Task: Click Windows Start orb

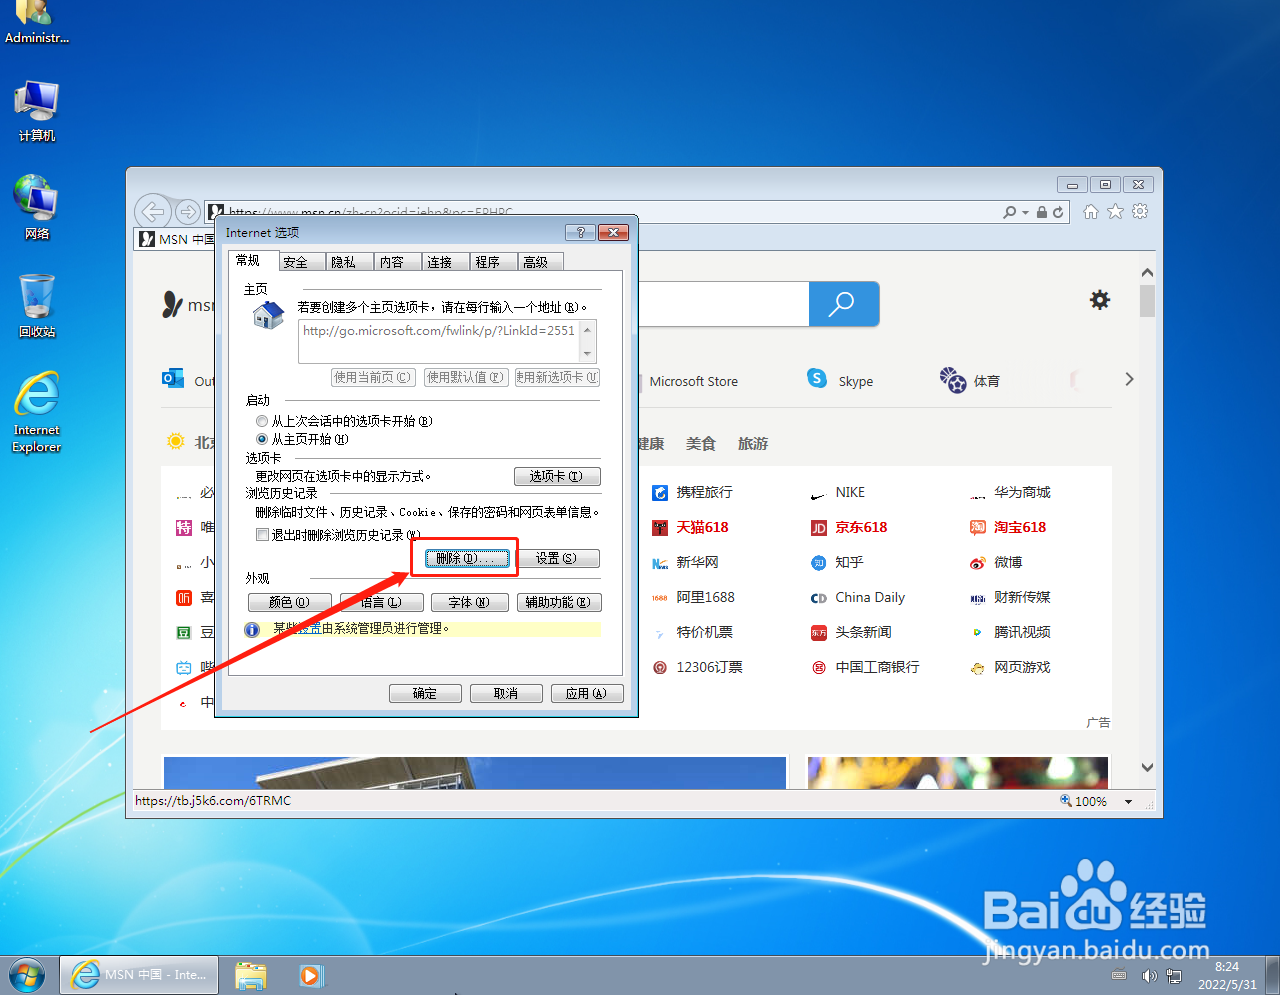Action: click(x=27, y=974)
